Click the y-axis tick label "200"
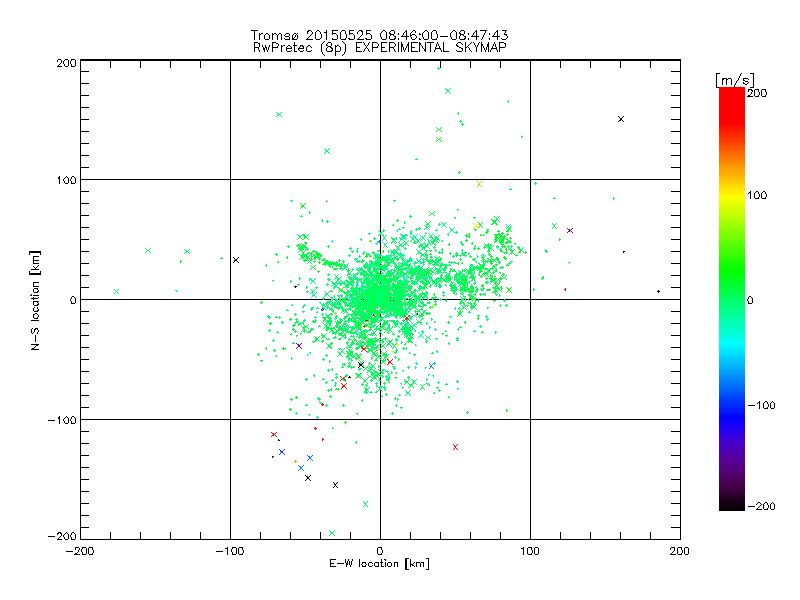Viewport: 800px width, 600px height. [x=66, y=63]
